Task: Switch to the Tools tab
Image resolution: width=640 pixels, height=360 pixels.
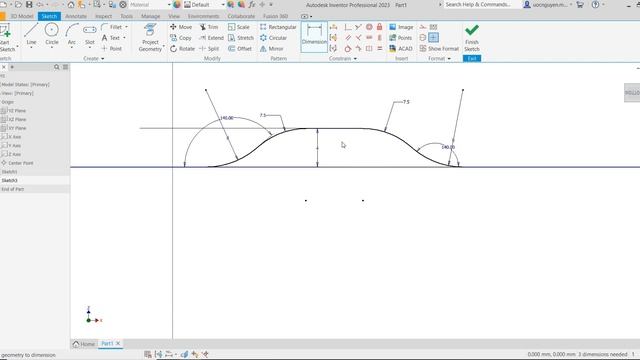Action: coord(127,16)
